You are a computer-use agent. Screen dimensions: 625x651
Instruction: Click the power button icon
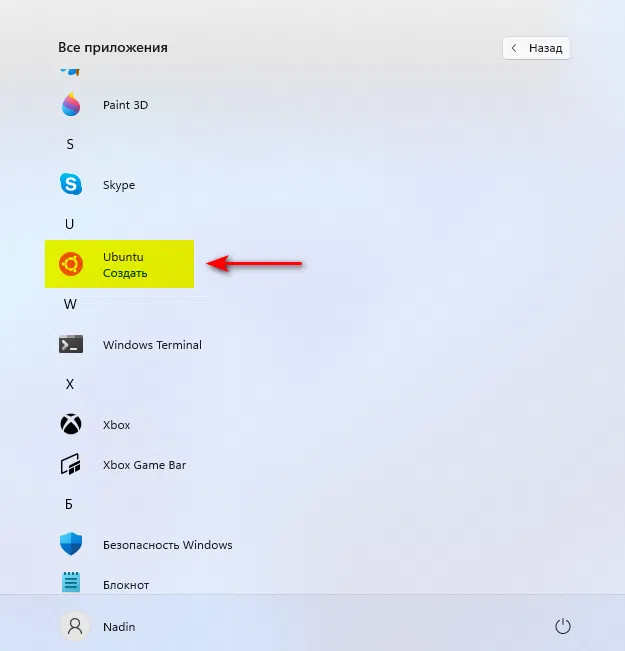[x=563, y=626]
